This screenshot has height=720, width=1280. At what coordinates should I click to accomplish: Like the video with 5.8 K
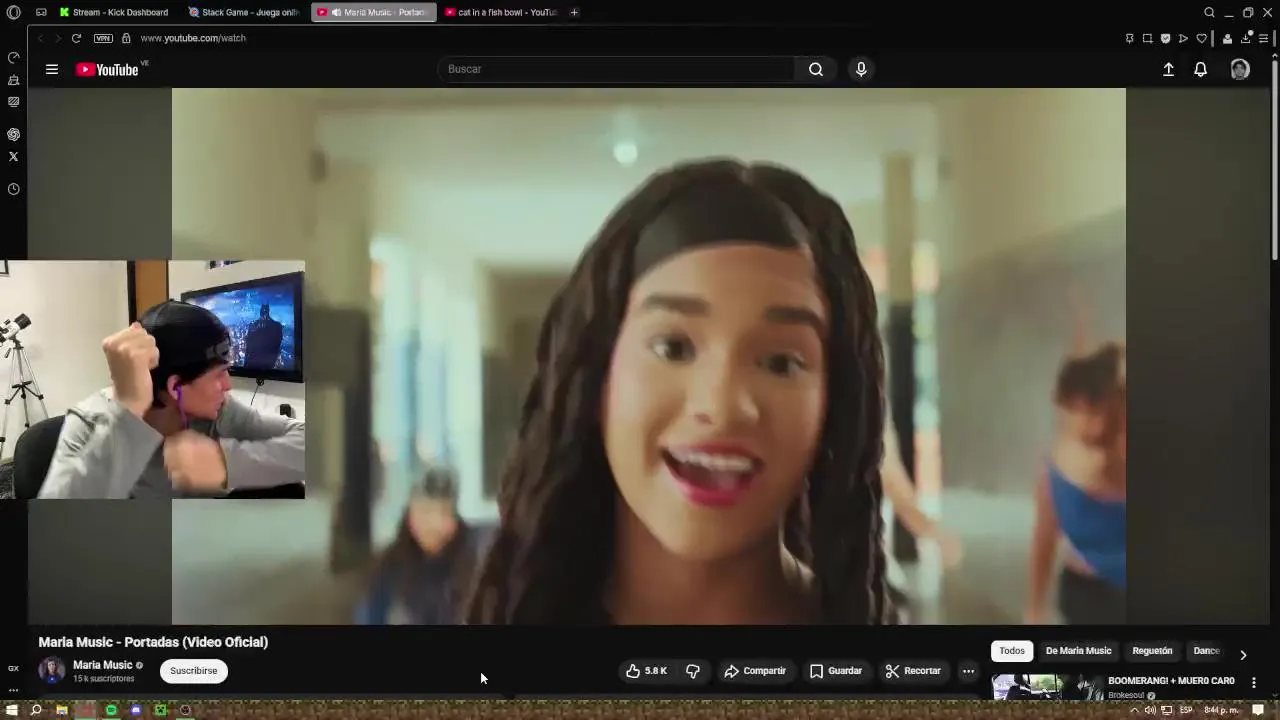(646, 671)
